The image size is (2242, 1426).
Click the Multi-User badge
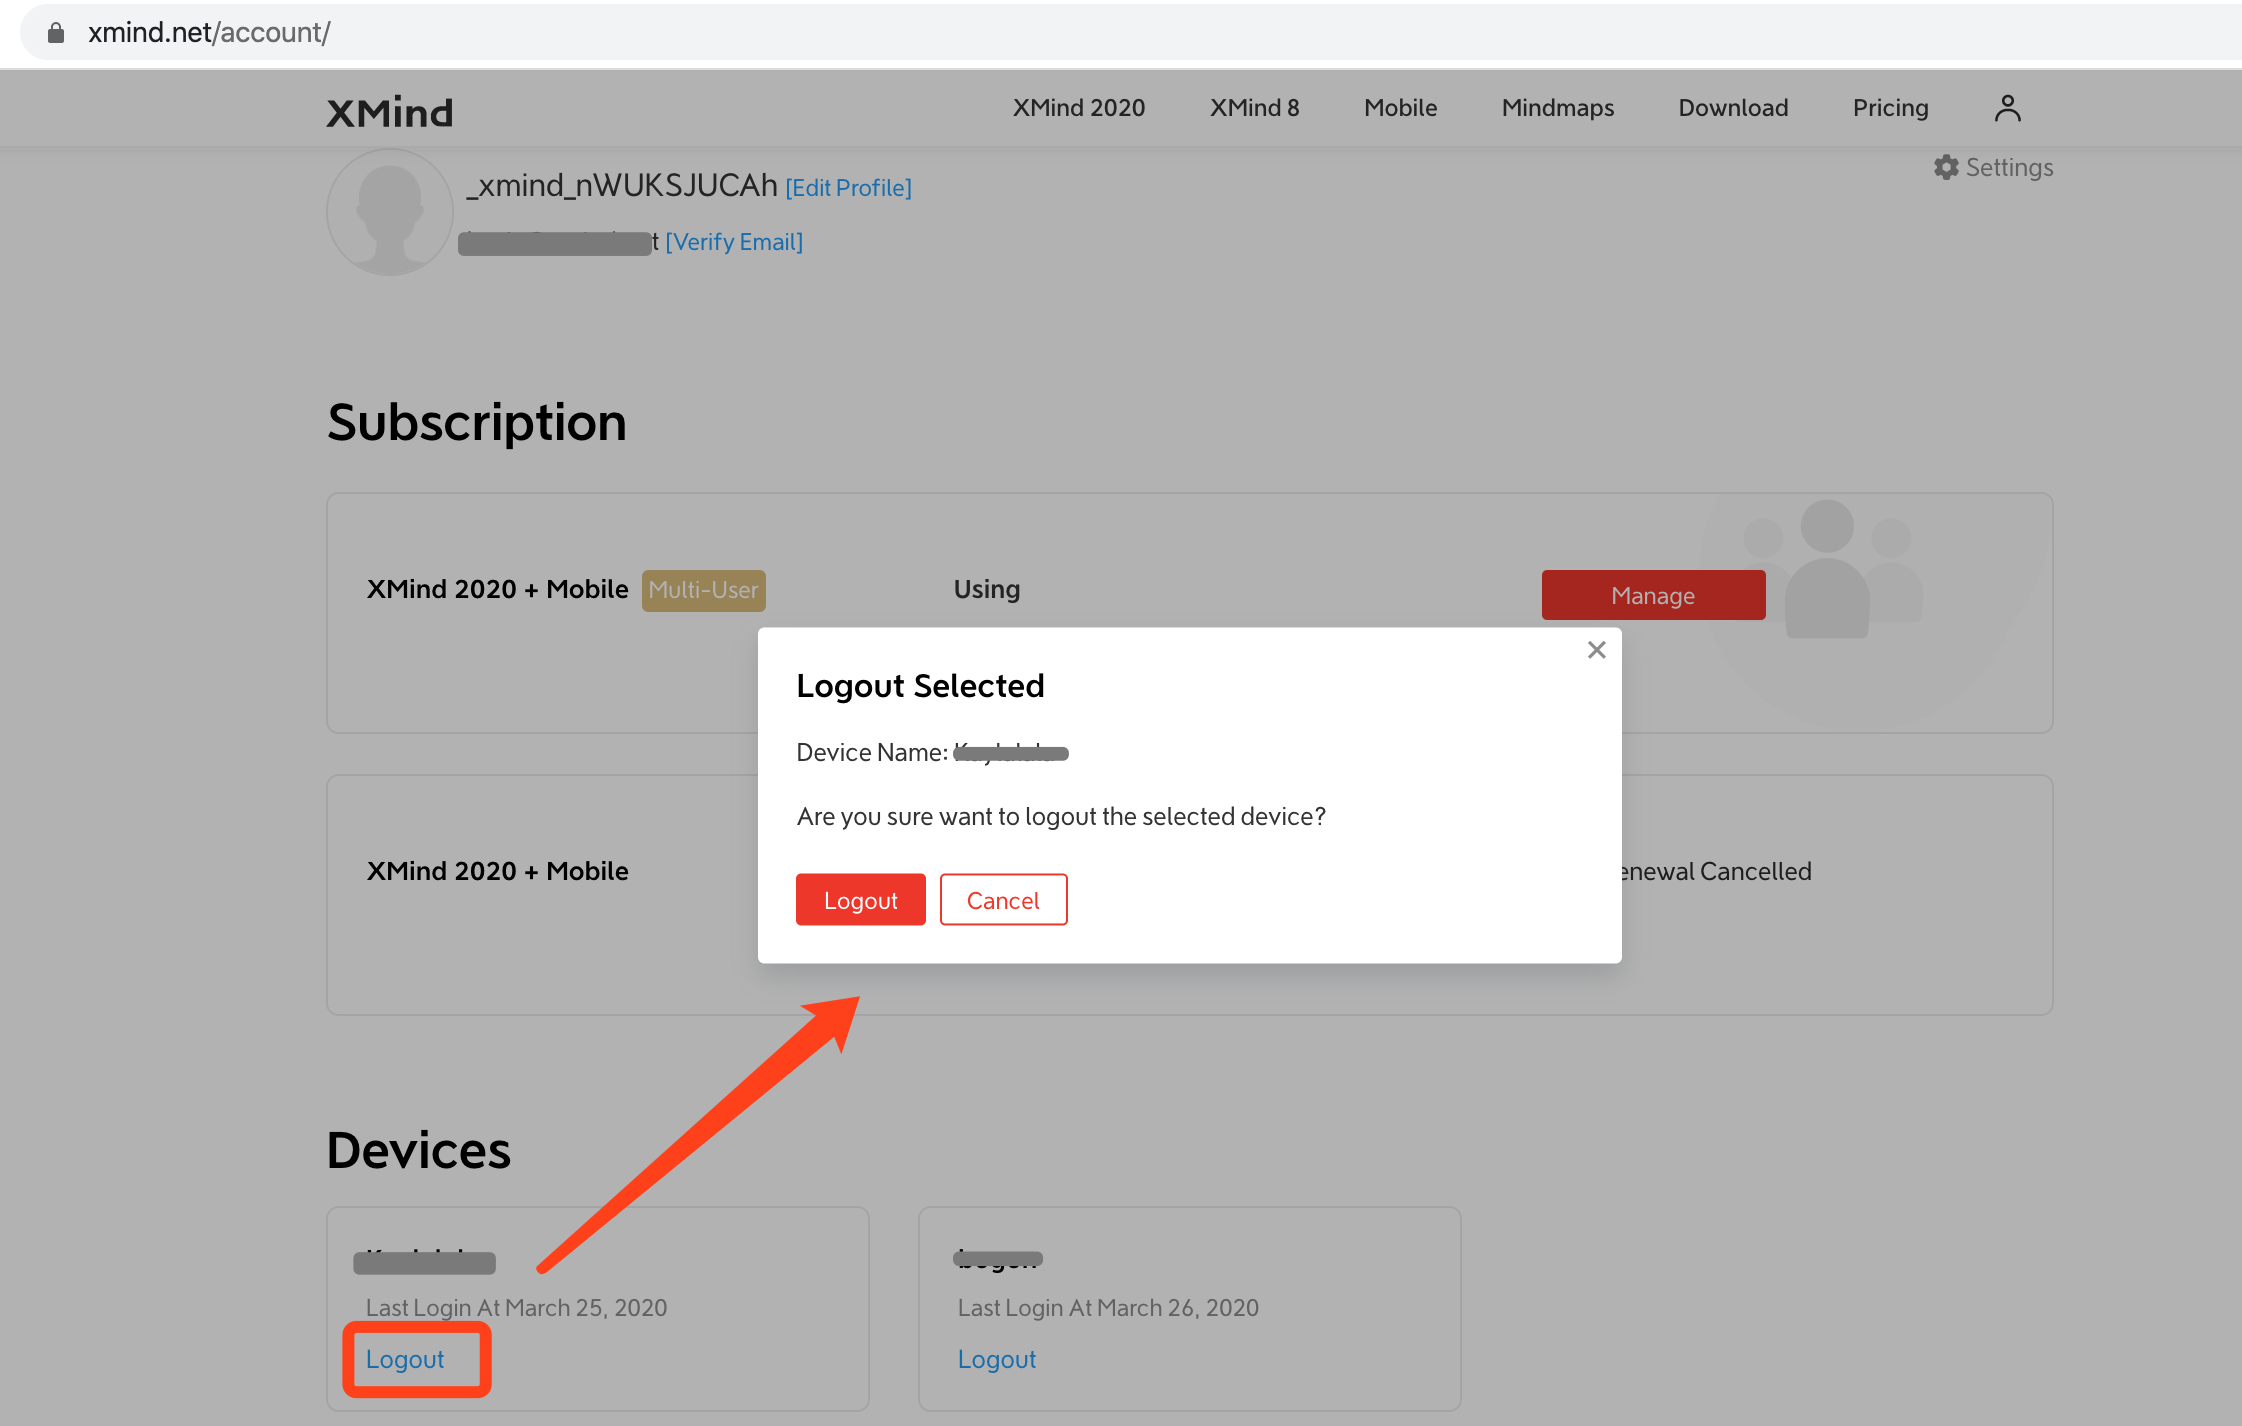coord(703,590)
